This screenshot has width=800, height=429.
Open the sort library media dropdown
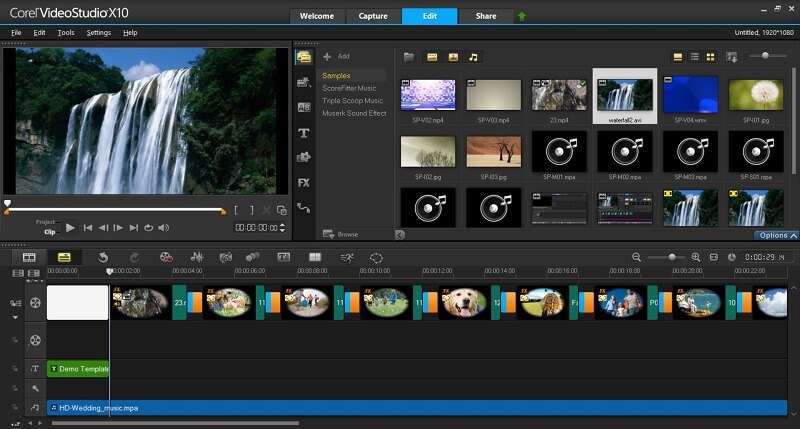(732, 57)
